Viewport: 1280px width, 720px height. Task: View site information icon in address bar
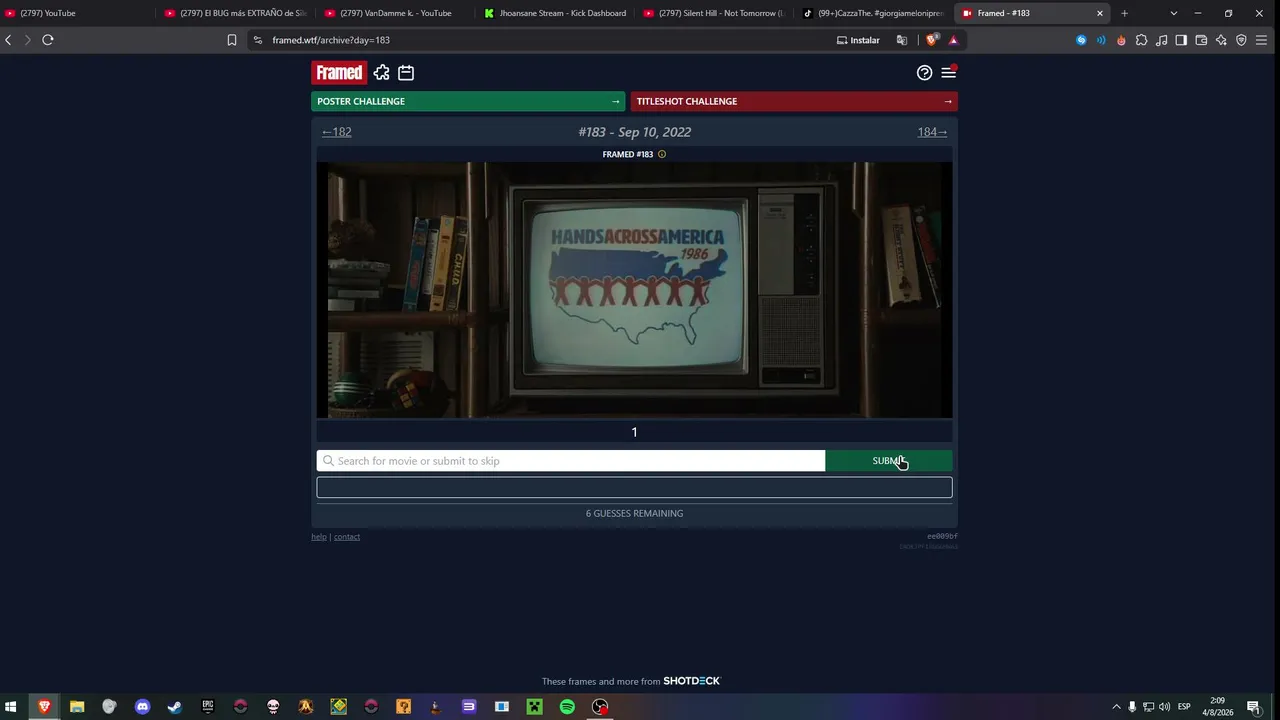click(258, 40)
